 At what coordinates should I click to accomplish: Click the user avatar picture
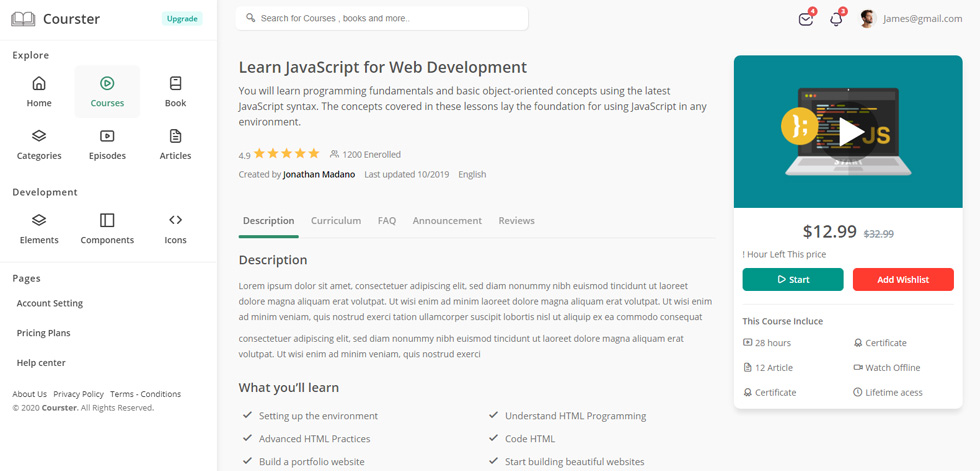(868, 19)
